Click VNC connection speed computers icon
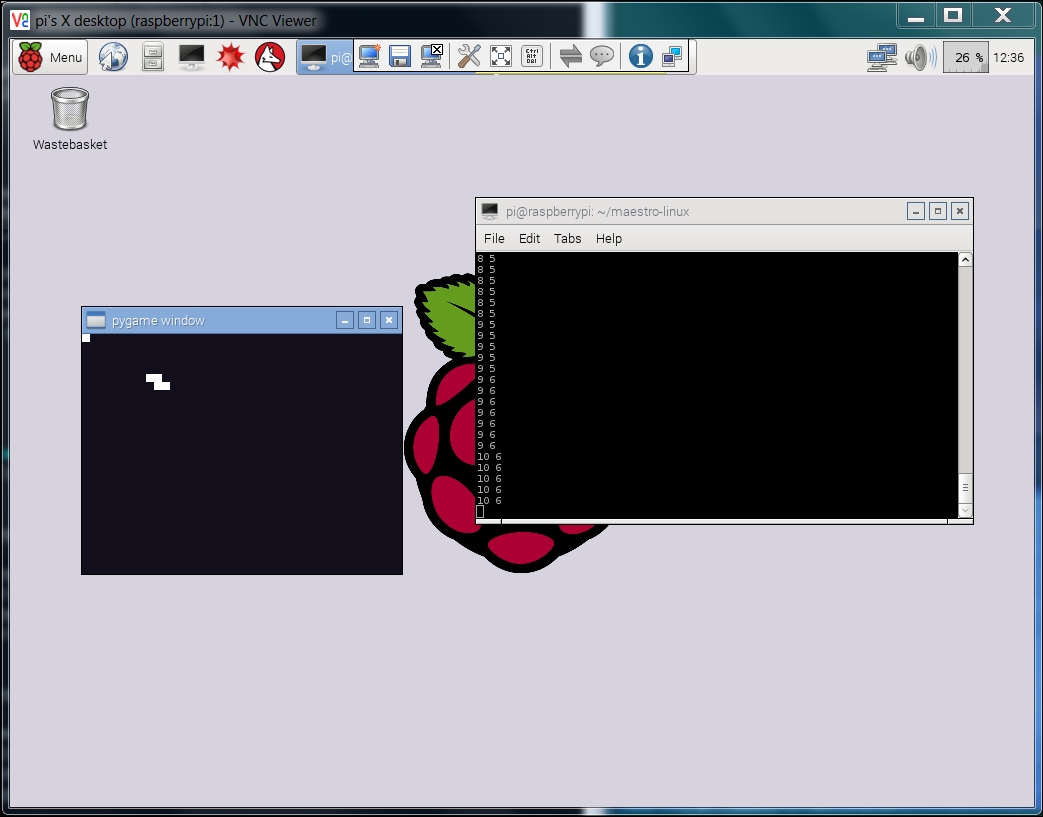The height and width of the screenshot is (817, 1043). (x=672, y=57)
